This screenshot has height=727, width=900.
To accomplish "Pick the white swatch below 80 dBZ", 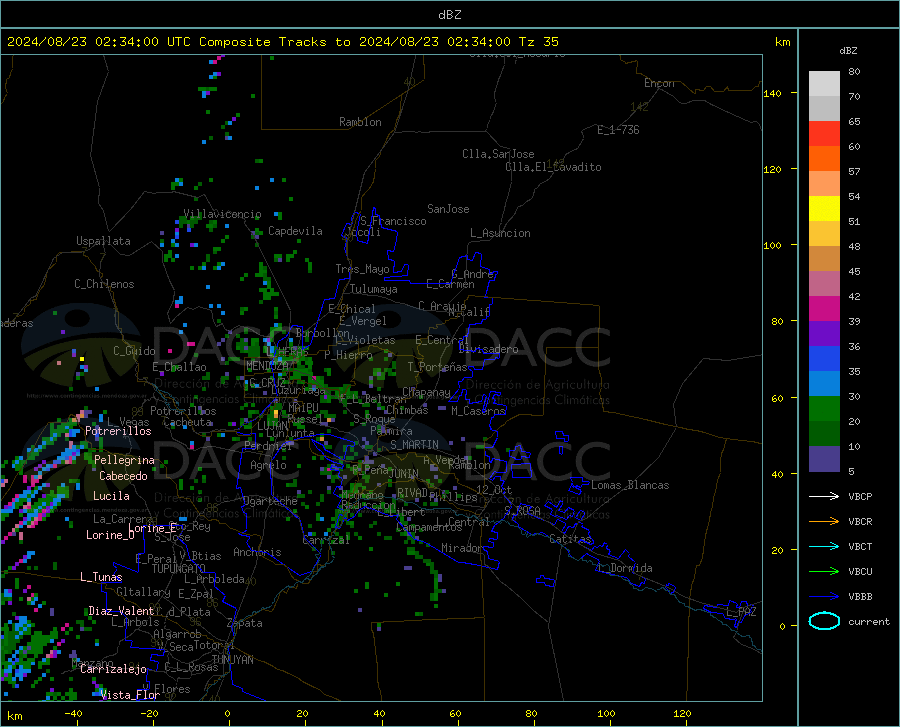I will coord(824,84).
